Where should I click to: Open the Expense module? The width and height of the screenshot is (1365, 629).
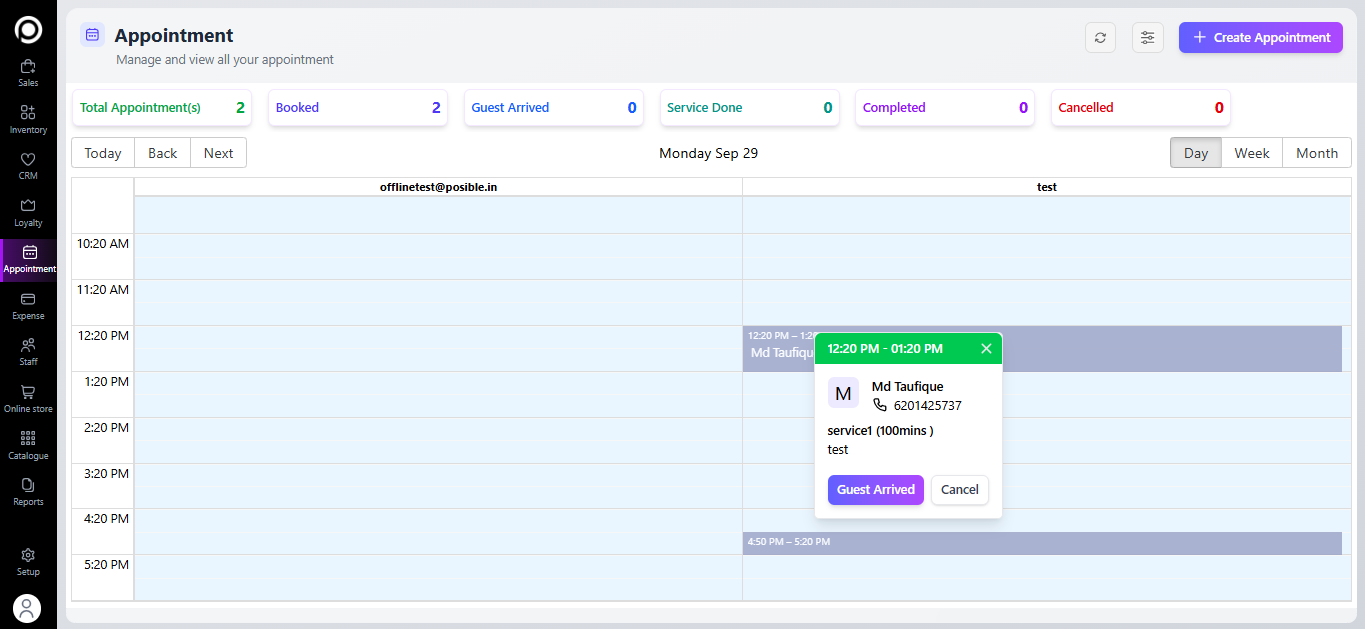(x=28, y=305)
